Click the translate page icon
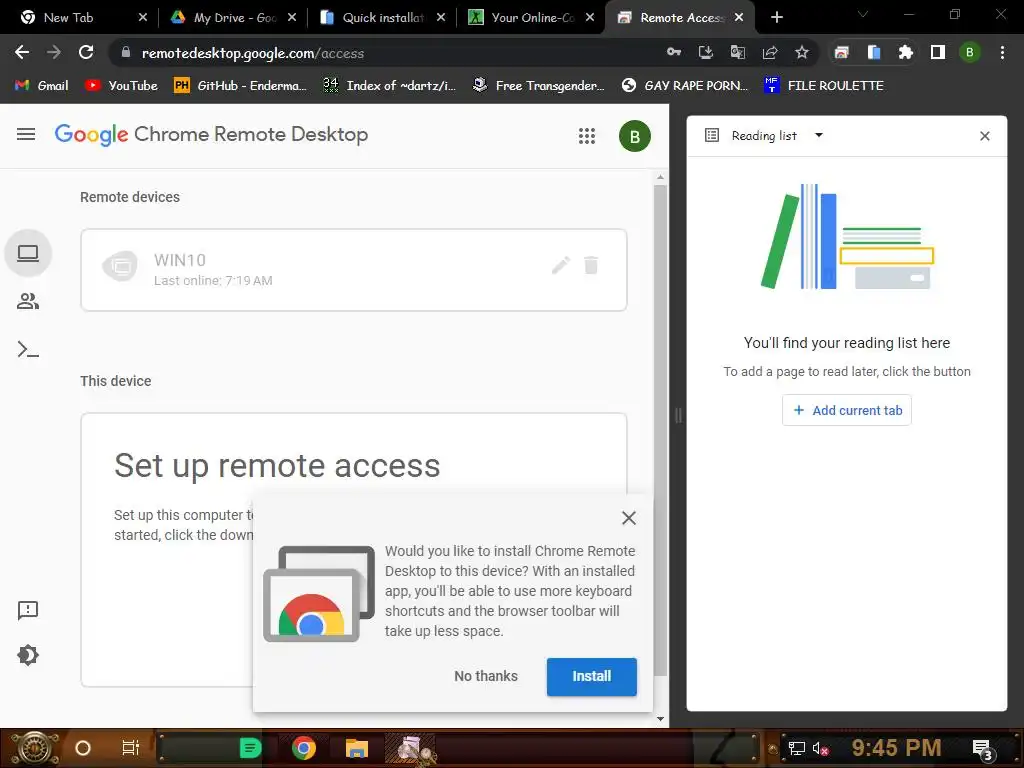 738,52
